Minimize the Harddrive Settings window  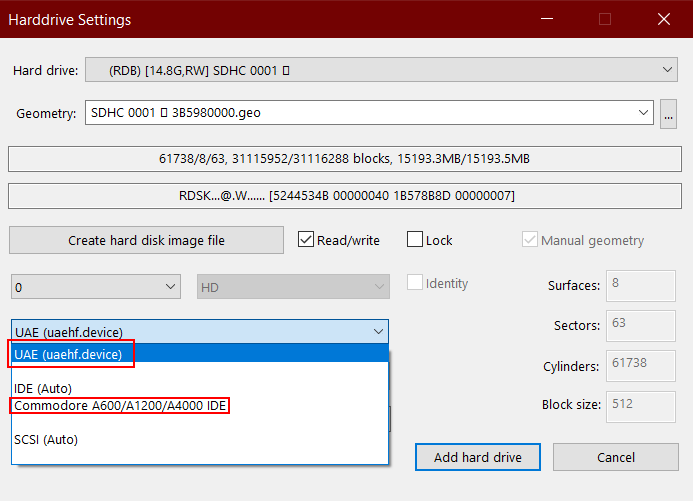click(546, 19)
